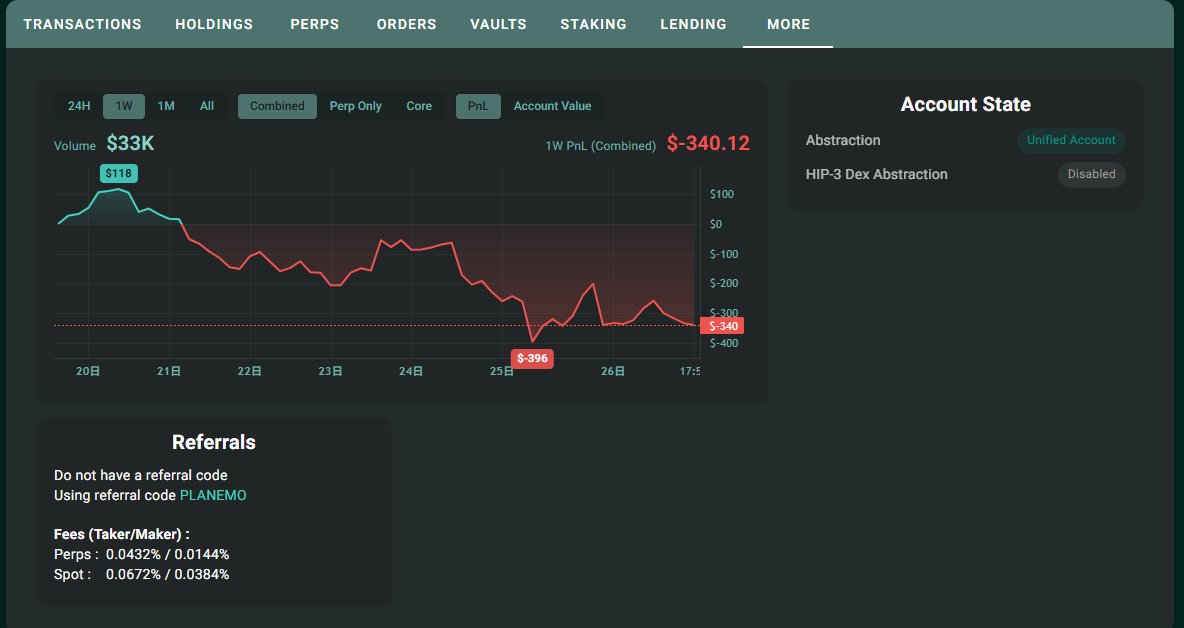Click the 22日 date axis label
1184x628 pixels.
click(249, 371)
